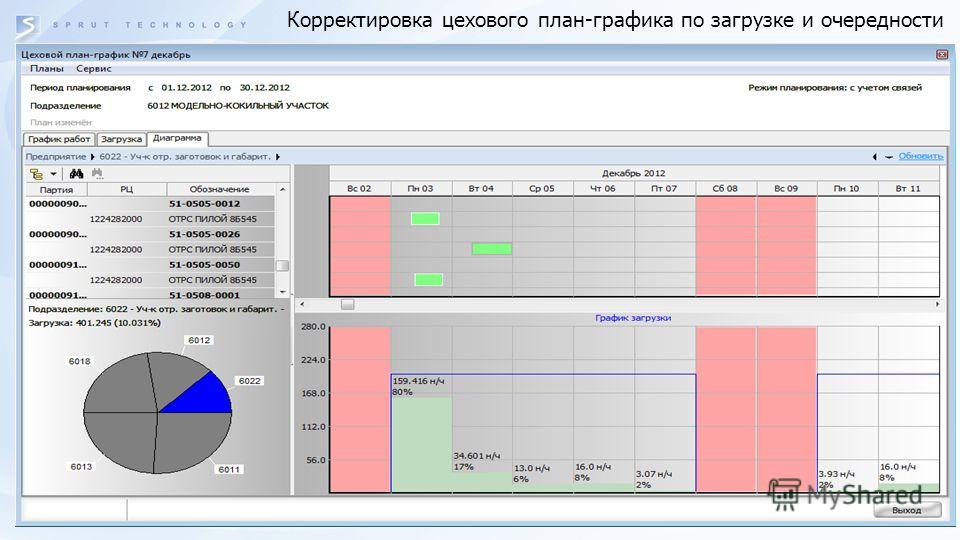
Task: Click the Gantt horizontal scrollbar thumb
Action: 347,304
